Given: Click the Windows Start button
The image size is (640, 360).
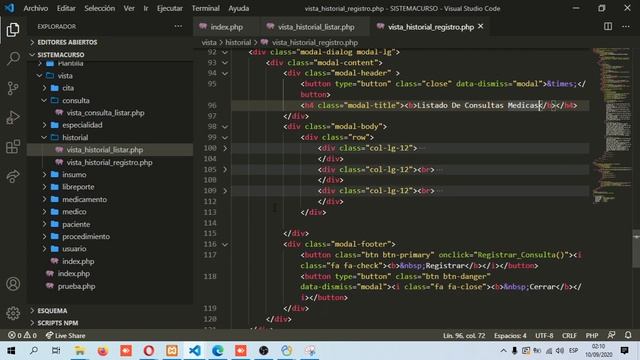Looking at the screenshot, I should (11, 351).
